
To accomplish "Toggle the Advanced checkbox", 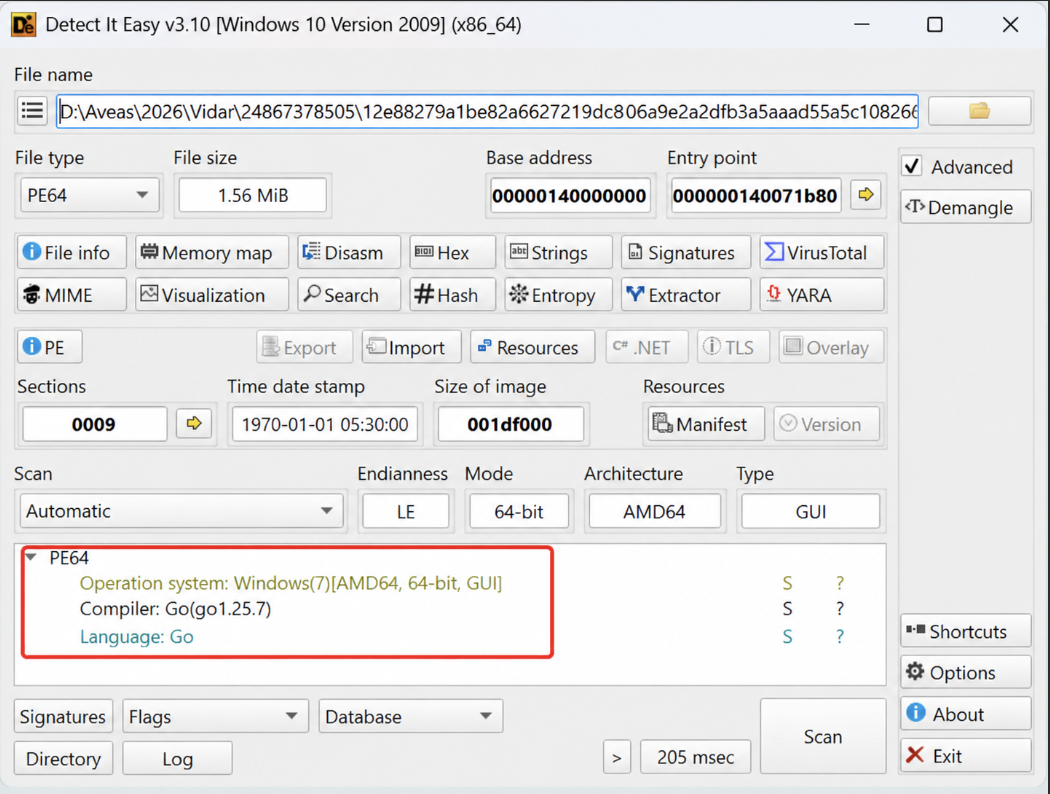I will click(913, 166).
